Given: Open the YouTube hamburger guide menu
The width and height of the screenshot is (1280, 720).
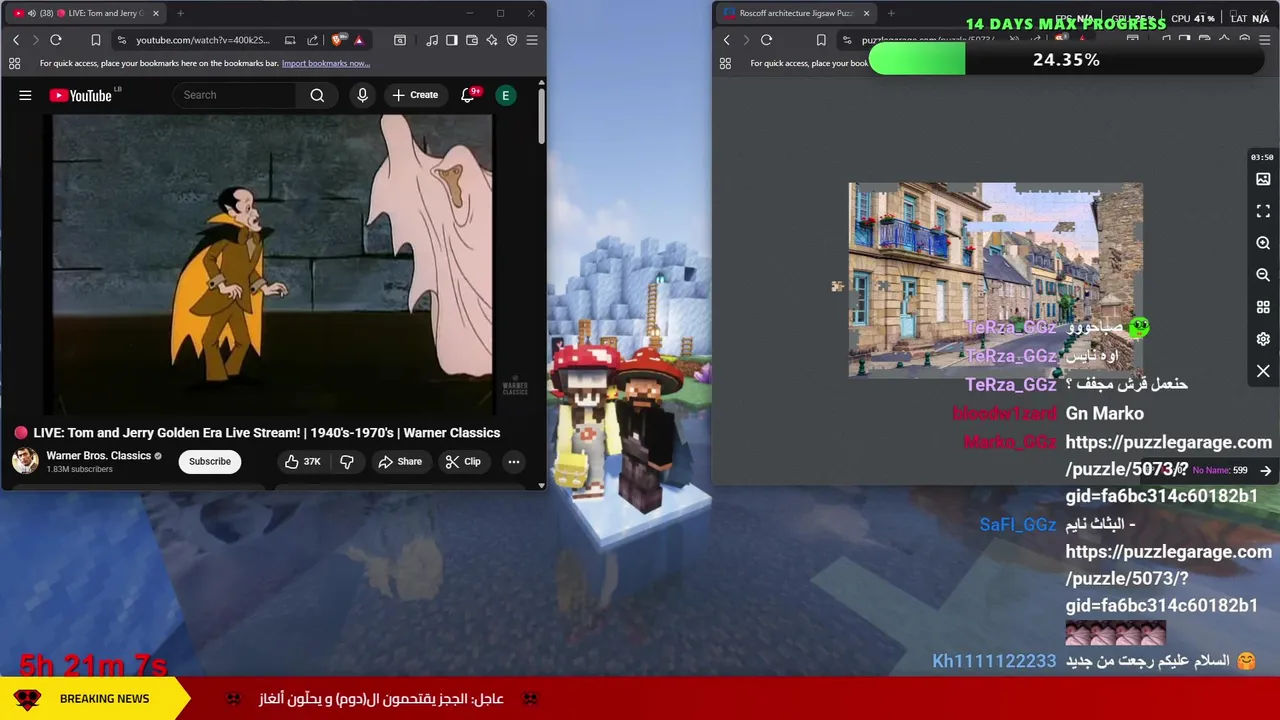Looking at the screenshot, I should [x=25, y=95].
